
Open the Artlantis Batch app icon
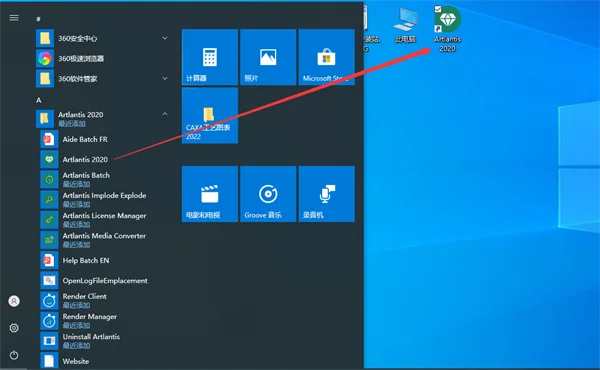pyautogui.click(x=49, y=179)
